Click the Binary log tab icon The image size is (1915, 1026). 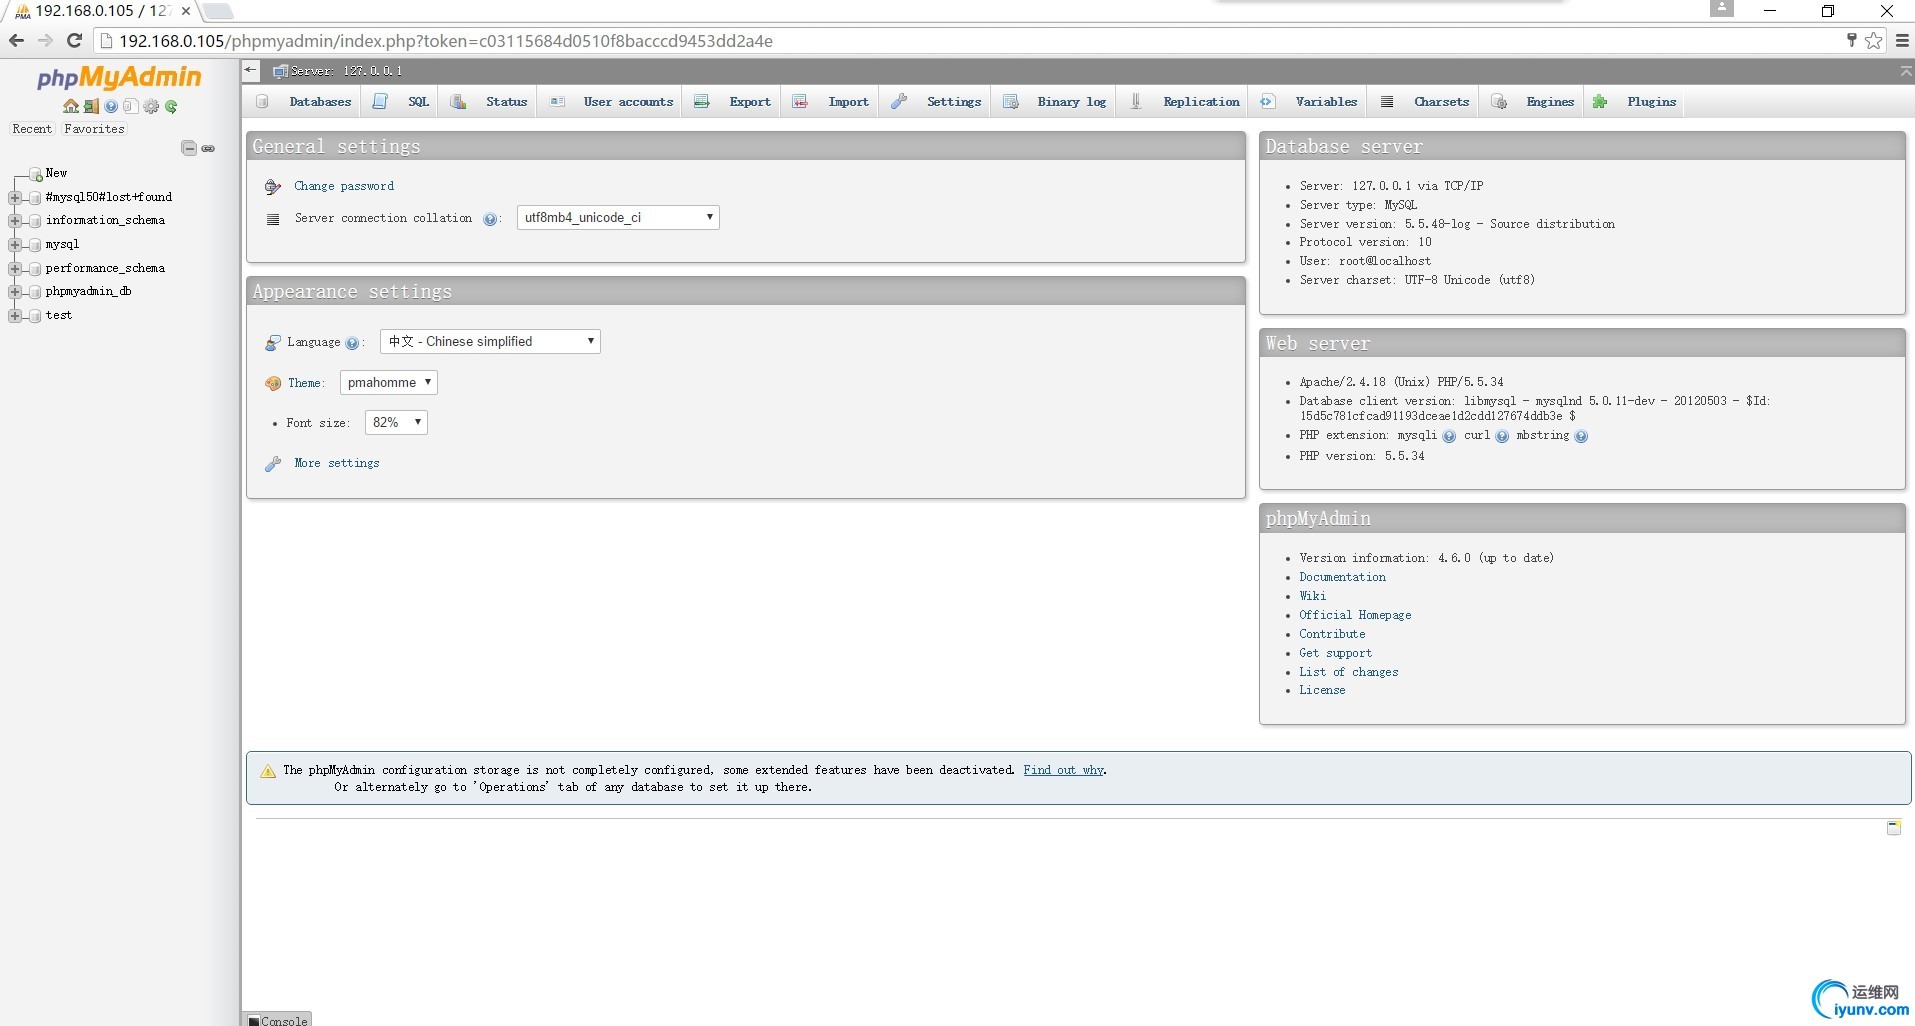click(x=1011, y=102)
